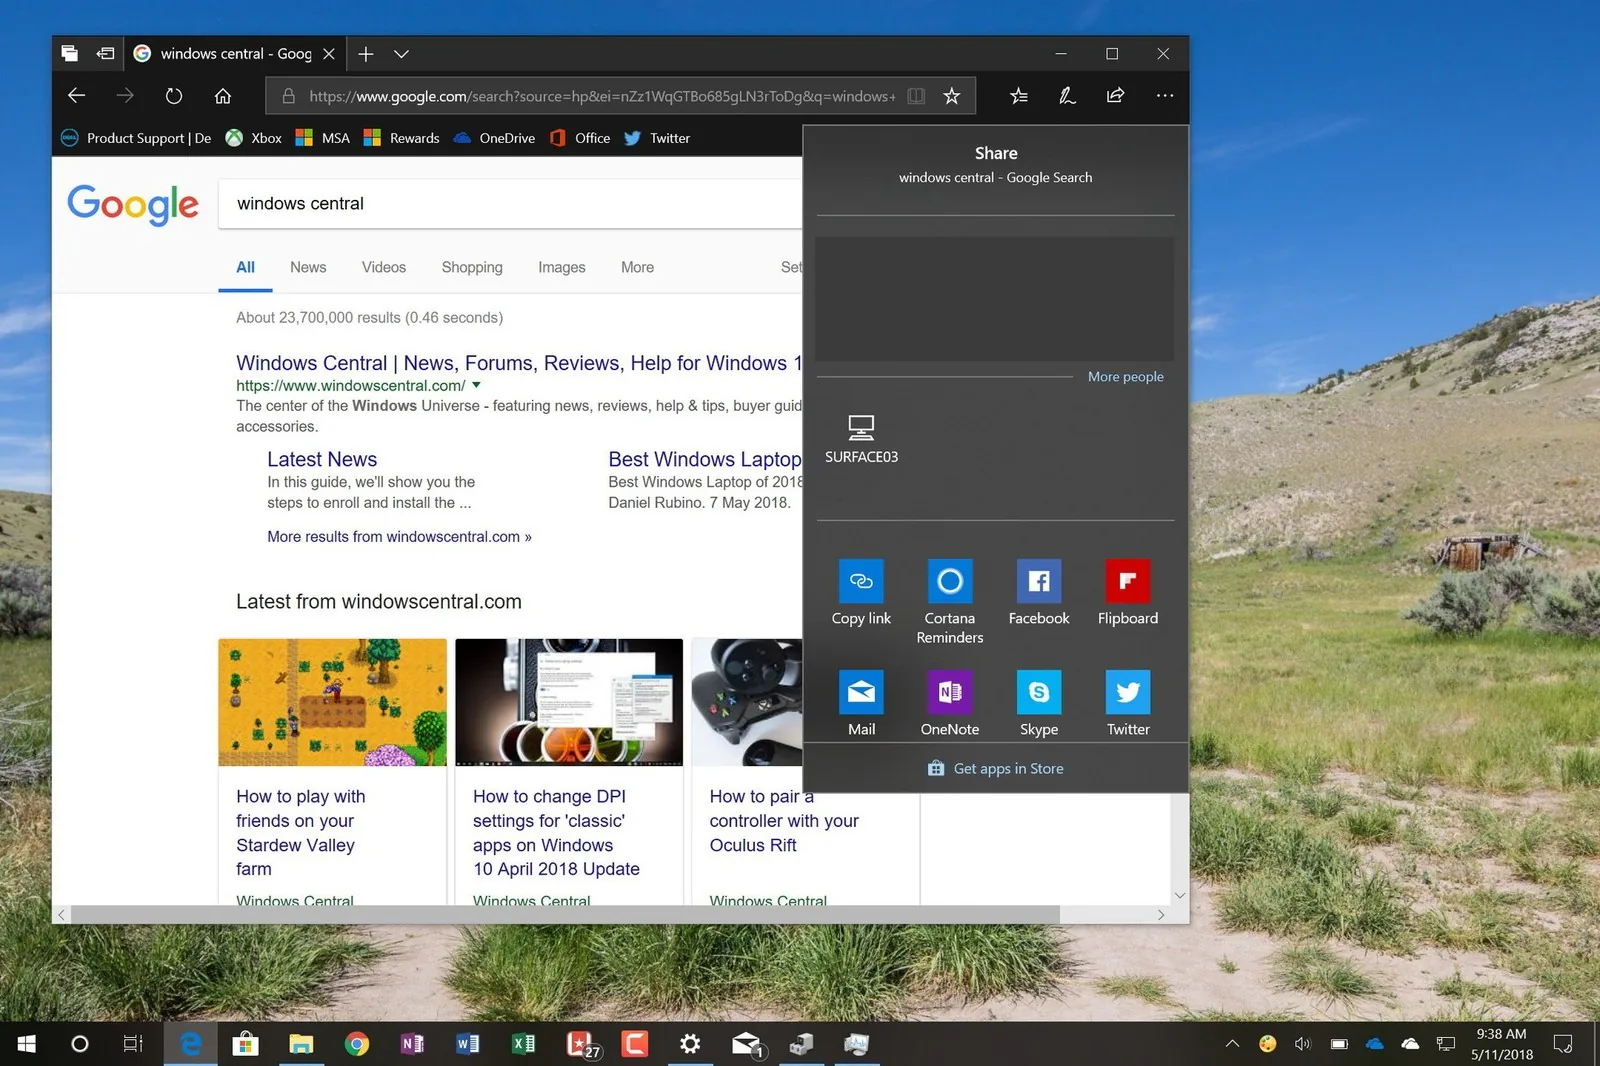Open Excel from the taskbar
Image resolution: width=1600 pixels, height=1066 pixels.
pyautogui.click(x=523, y=1044)
